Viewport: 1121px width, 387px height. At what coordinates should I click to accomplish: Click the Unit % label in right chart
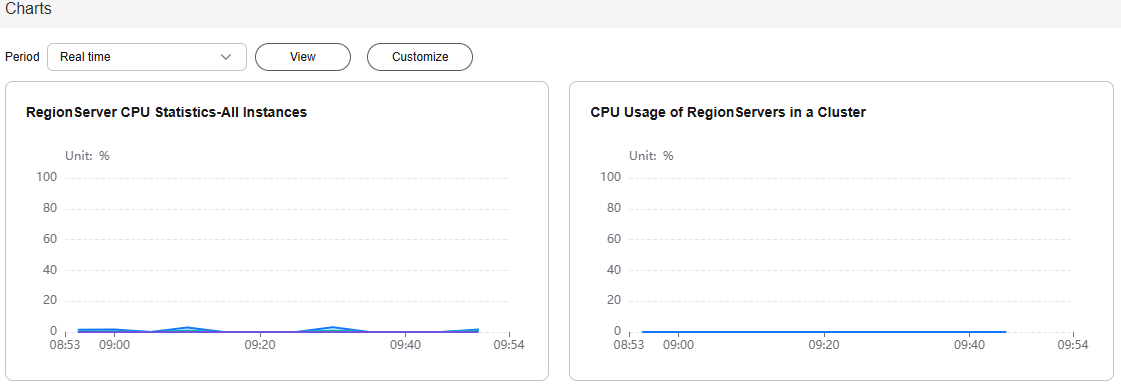tap(651, 156)
